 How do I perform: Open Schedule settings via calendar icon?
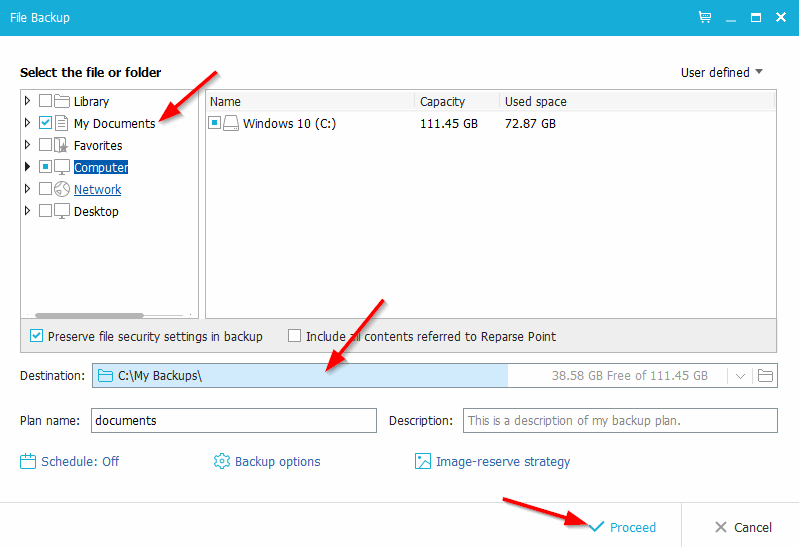(x=28, y=461)
